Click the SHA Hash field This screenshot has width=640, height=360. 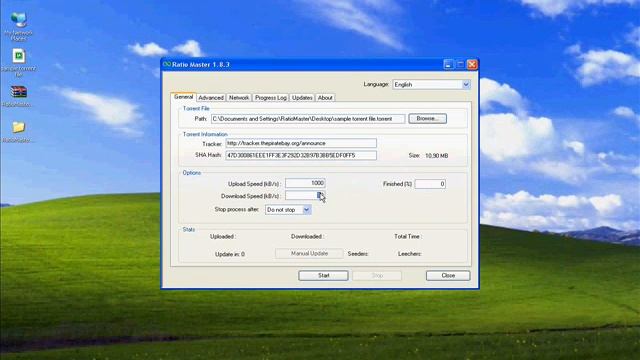tap(301, 156)
